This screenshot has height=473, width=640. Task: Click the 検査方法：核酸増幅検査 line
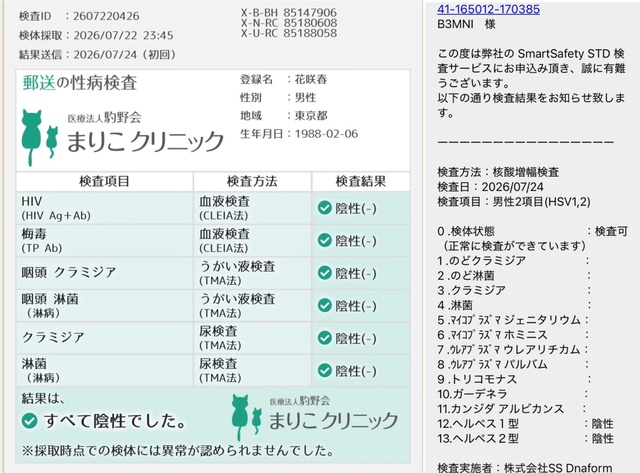498,172
